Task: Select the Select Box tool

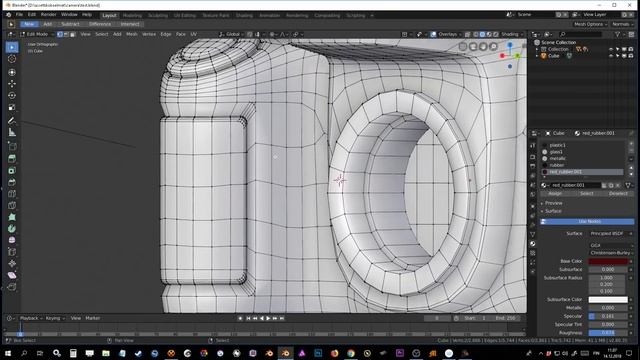Action: [12, 47]
